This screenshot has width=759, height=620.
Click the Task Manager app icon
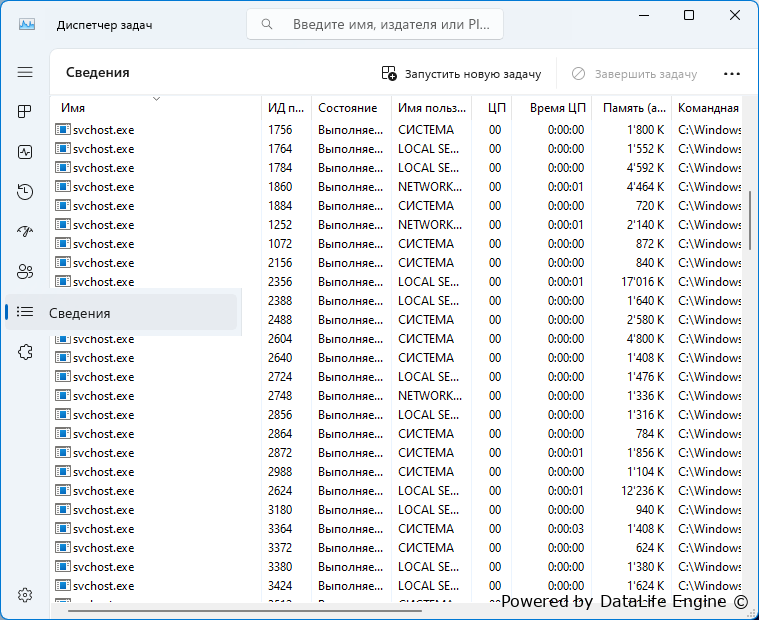coord(27,24)
